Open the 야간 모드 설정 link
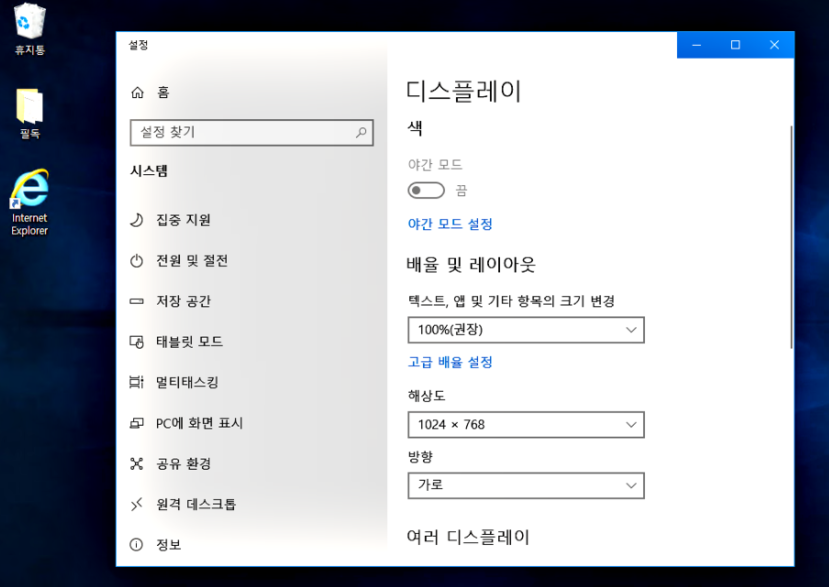The height and width of the screenshot is (587, 829). coord(450,224)
